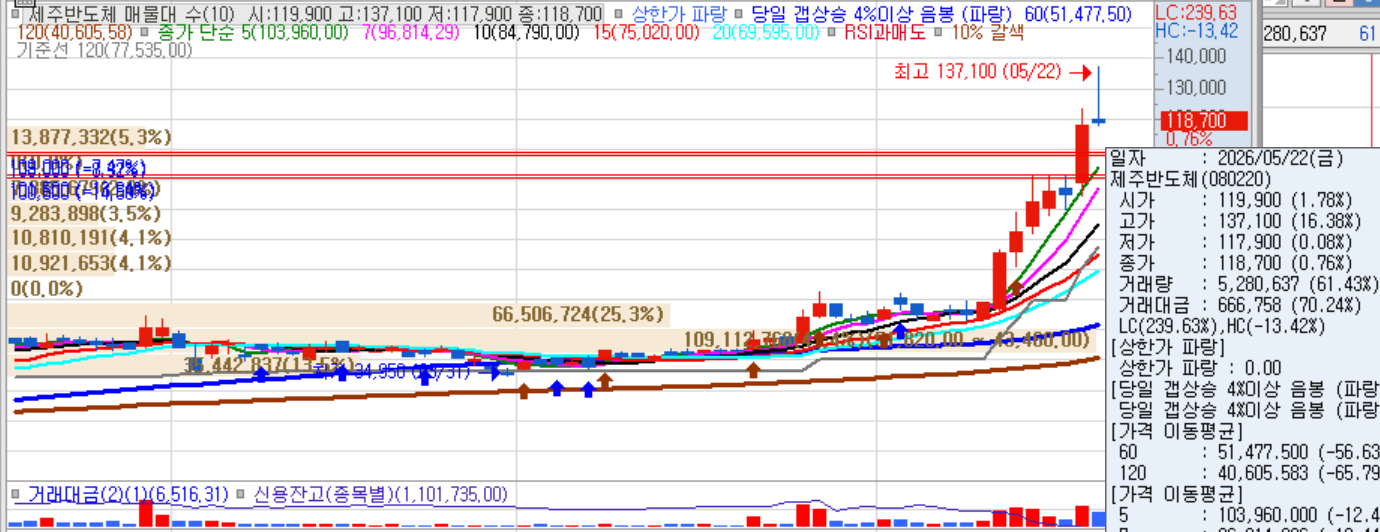Click the 0(0,0%) volume profile row
The width and height of the screenshot is (1380, 532).
47,289
